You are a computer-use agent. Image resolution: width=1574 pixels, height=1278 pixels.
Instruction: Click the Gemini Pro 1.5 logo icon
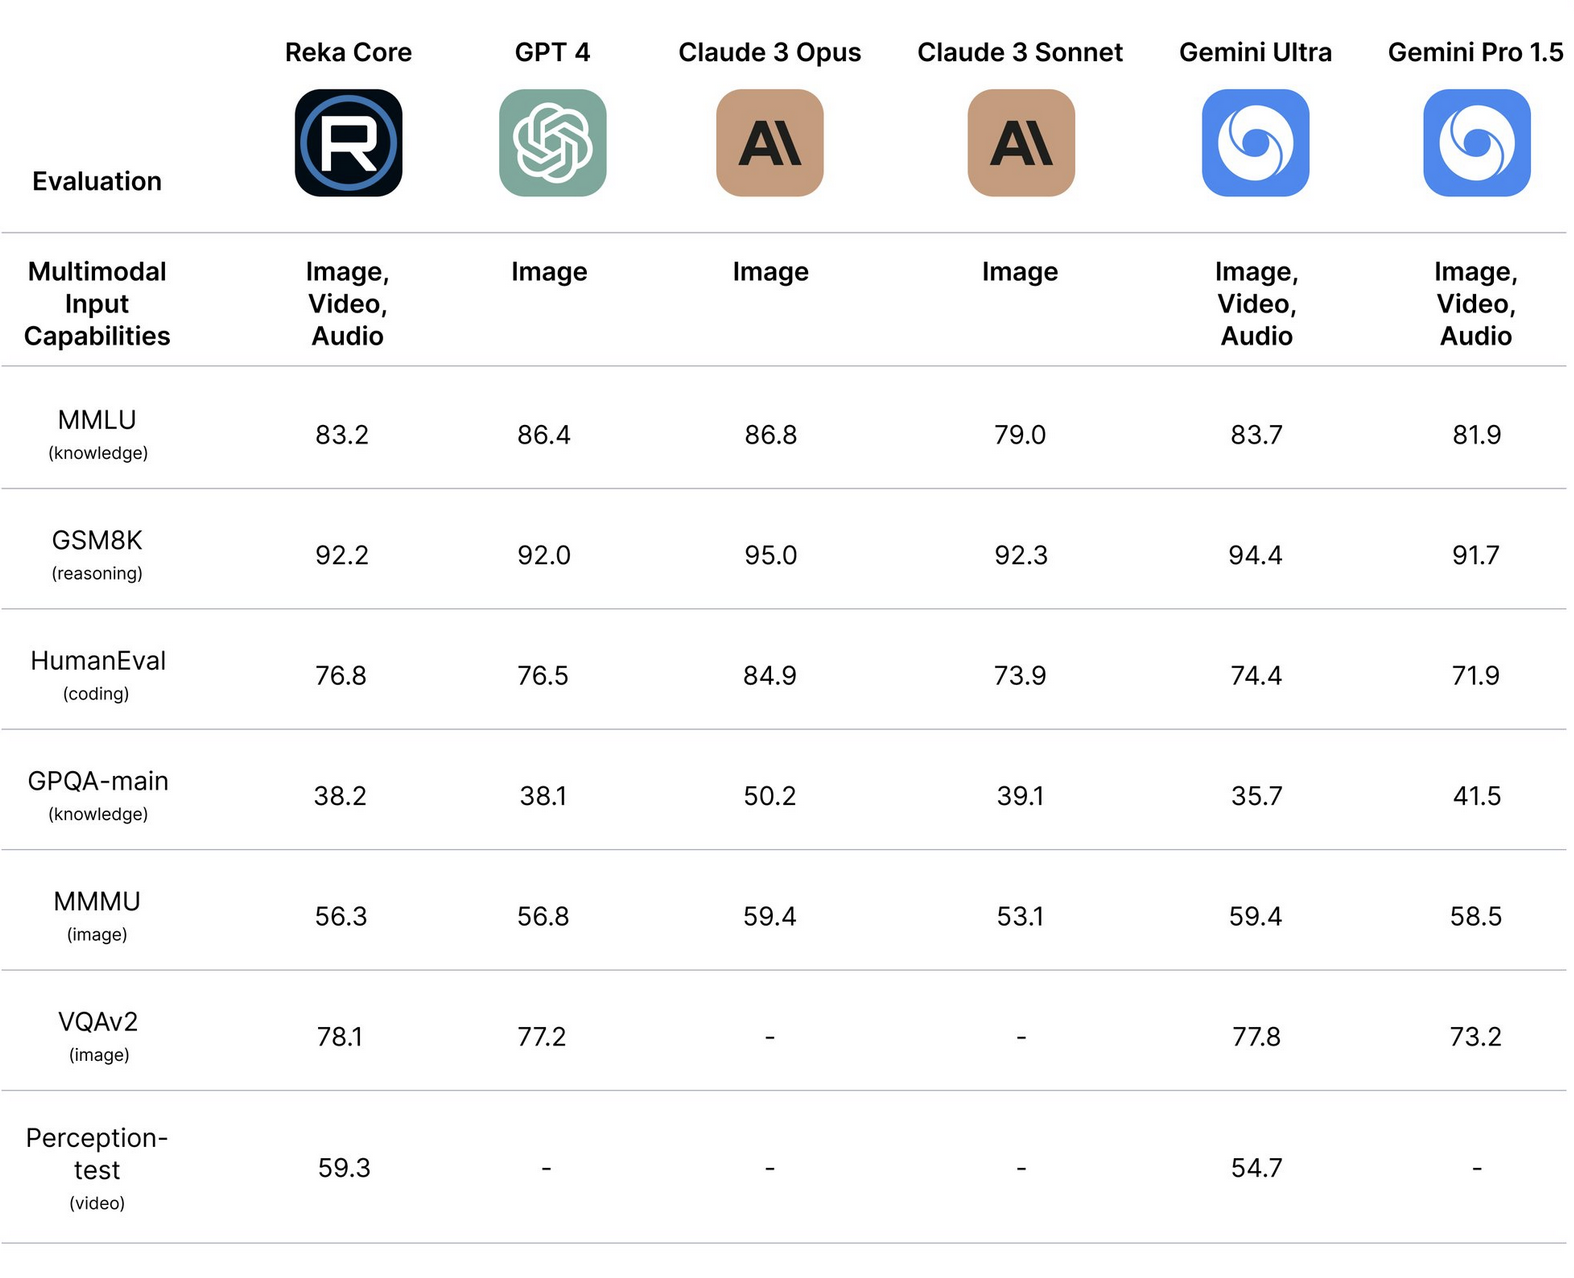[x=1476, y=143]
